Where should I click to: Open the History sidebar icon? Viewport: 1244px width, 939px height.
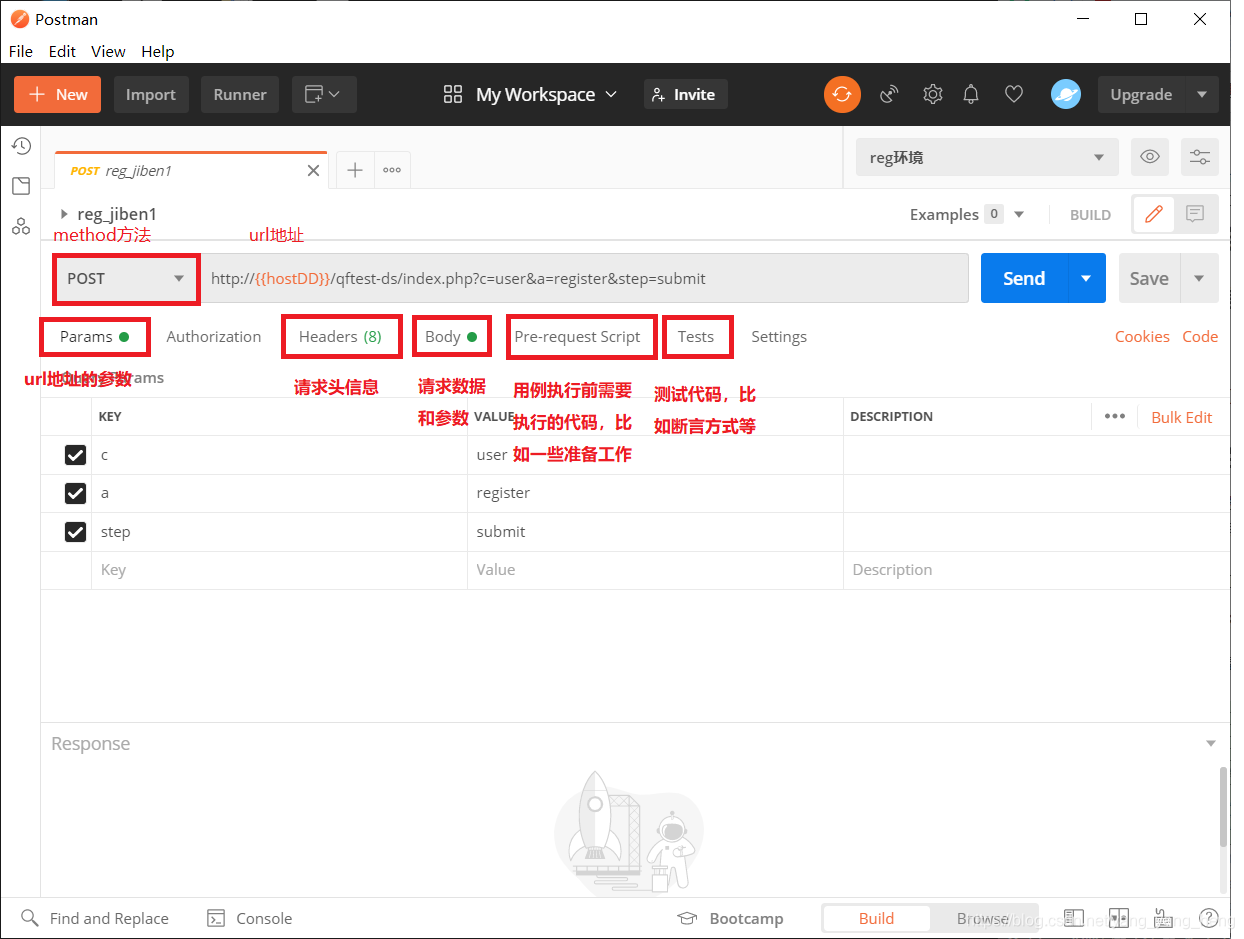point(21,146)
